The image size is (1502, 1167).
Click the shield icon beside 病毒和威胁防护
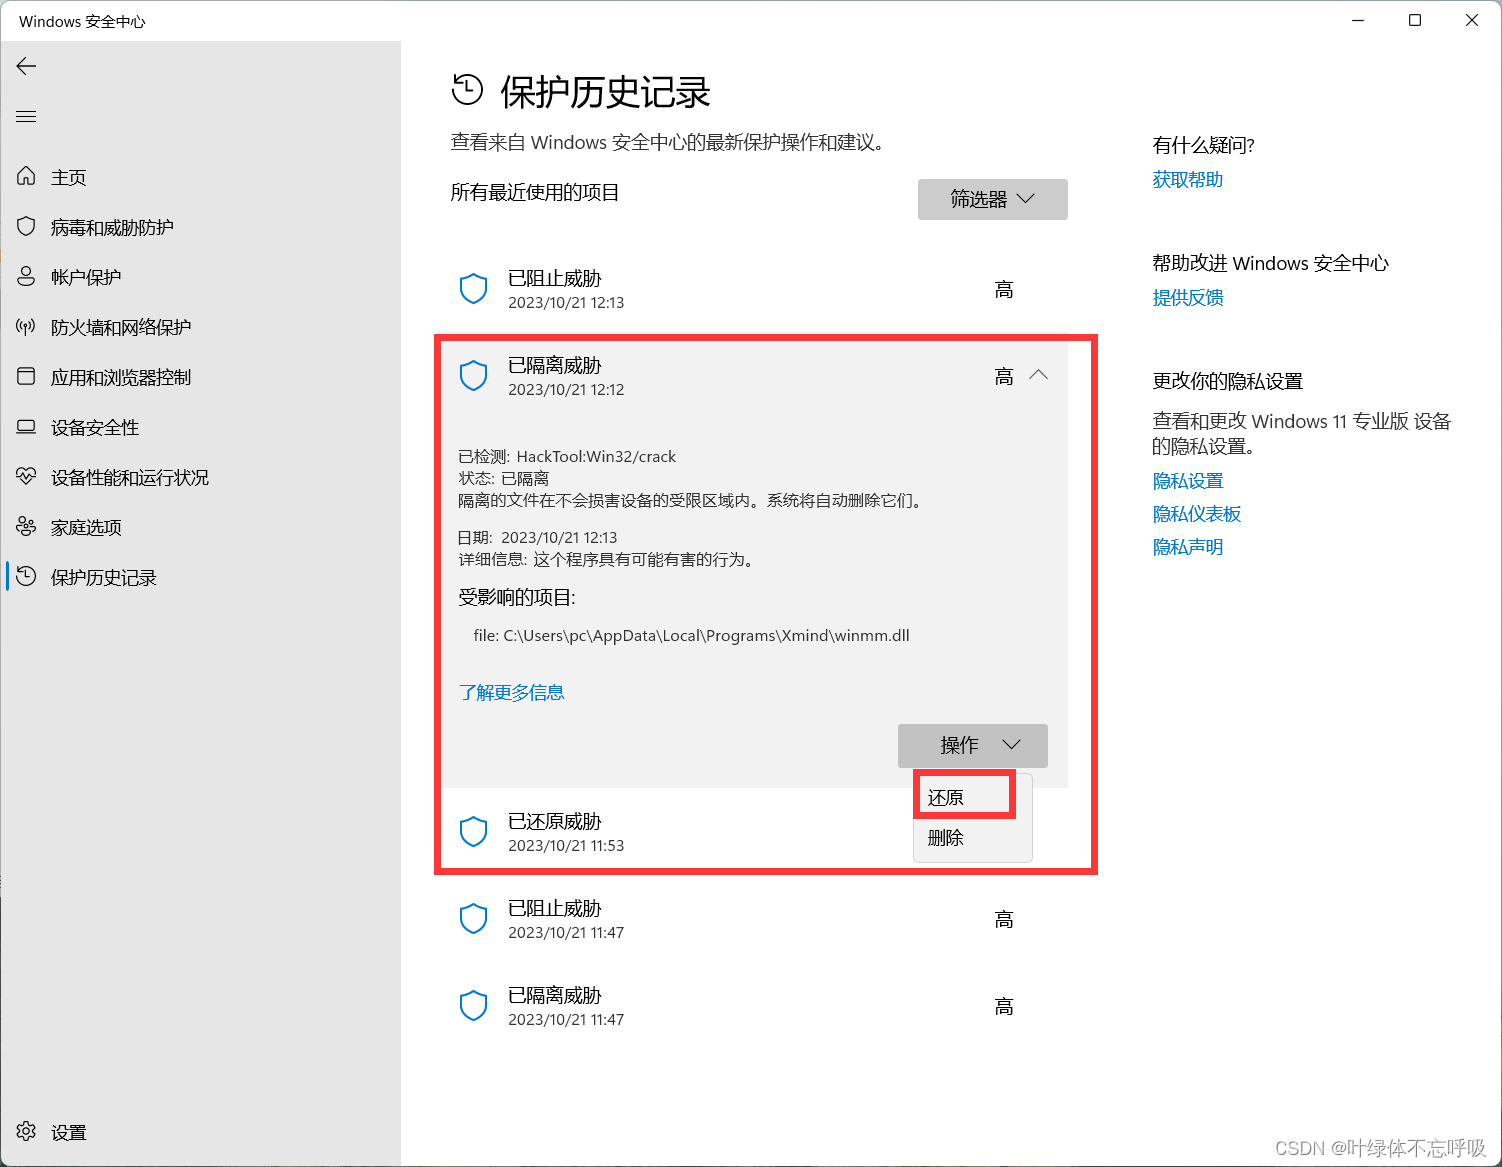(x=26, y=226)
